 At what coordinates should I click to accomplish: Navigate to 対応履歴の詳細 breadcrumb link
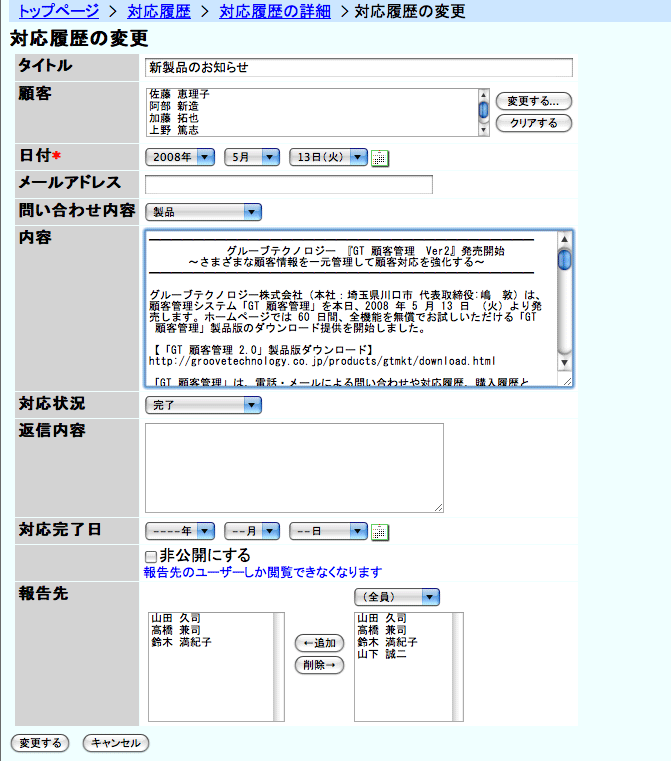(x=275, y=11)
